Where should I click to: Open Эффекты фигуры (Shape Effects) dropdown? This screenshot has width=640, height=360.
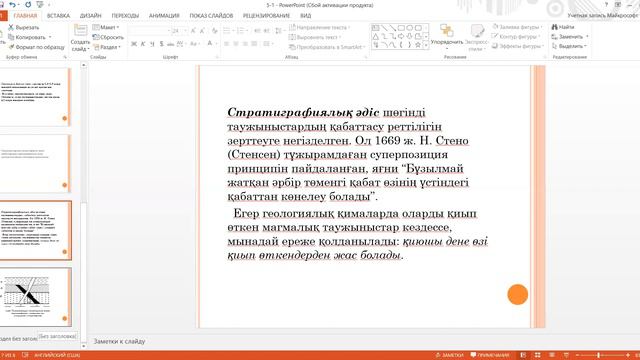(518, 46)
